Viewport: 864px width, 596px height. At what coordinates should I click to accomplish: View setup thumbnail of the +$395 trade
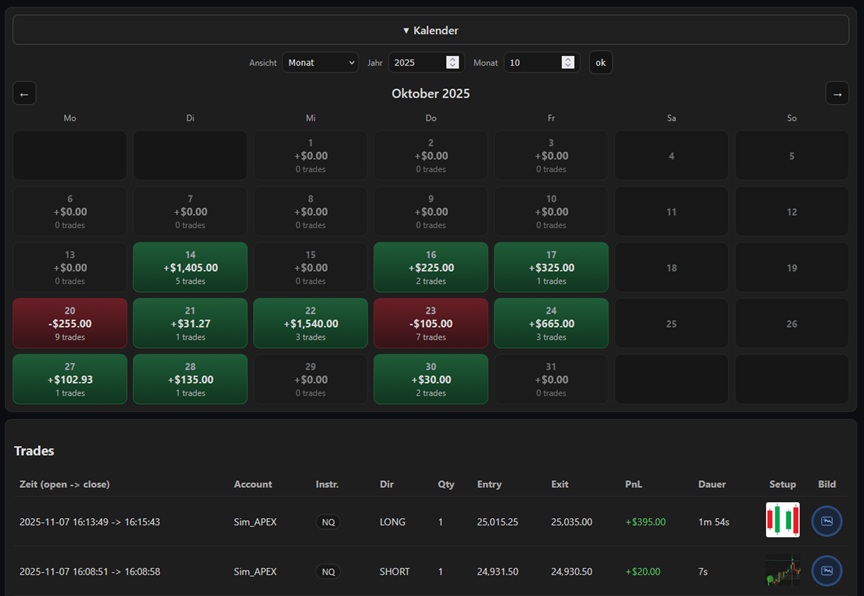click(x=783, y=521)
